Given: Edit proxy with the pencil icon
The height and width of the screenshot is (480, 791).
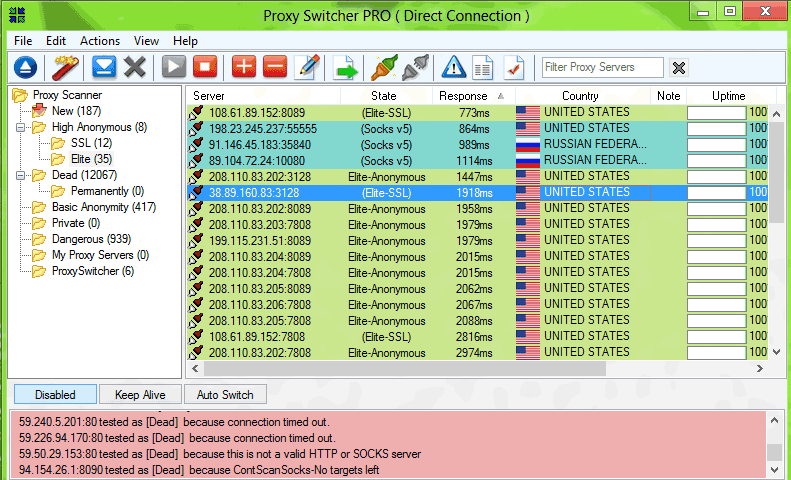Looking at the screenshot, I should coord(307,67).
